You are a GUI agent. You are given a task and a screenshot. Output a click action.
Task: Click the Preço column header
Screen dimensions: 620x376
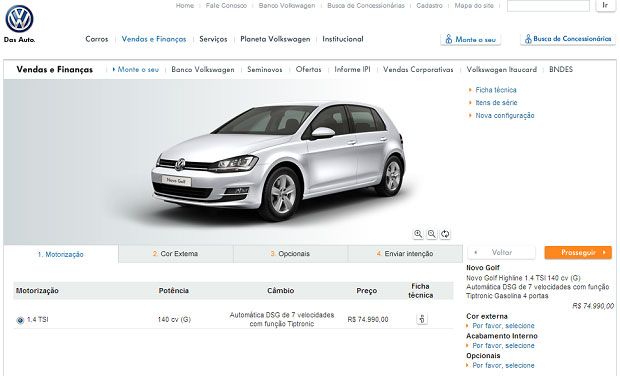[367, 291]
